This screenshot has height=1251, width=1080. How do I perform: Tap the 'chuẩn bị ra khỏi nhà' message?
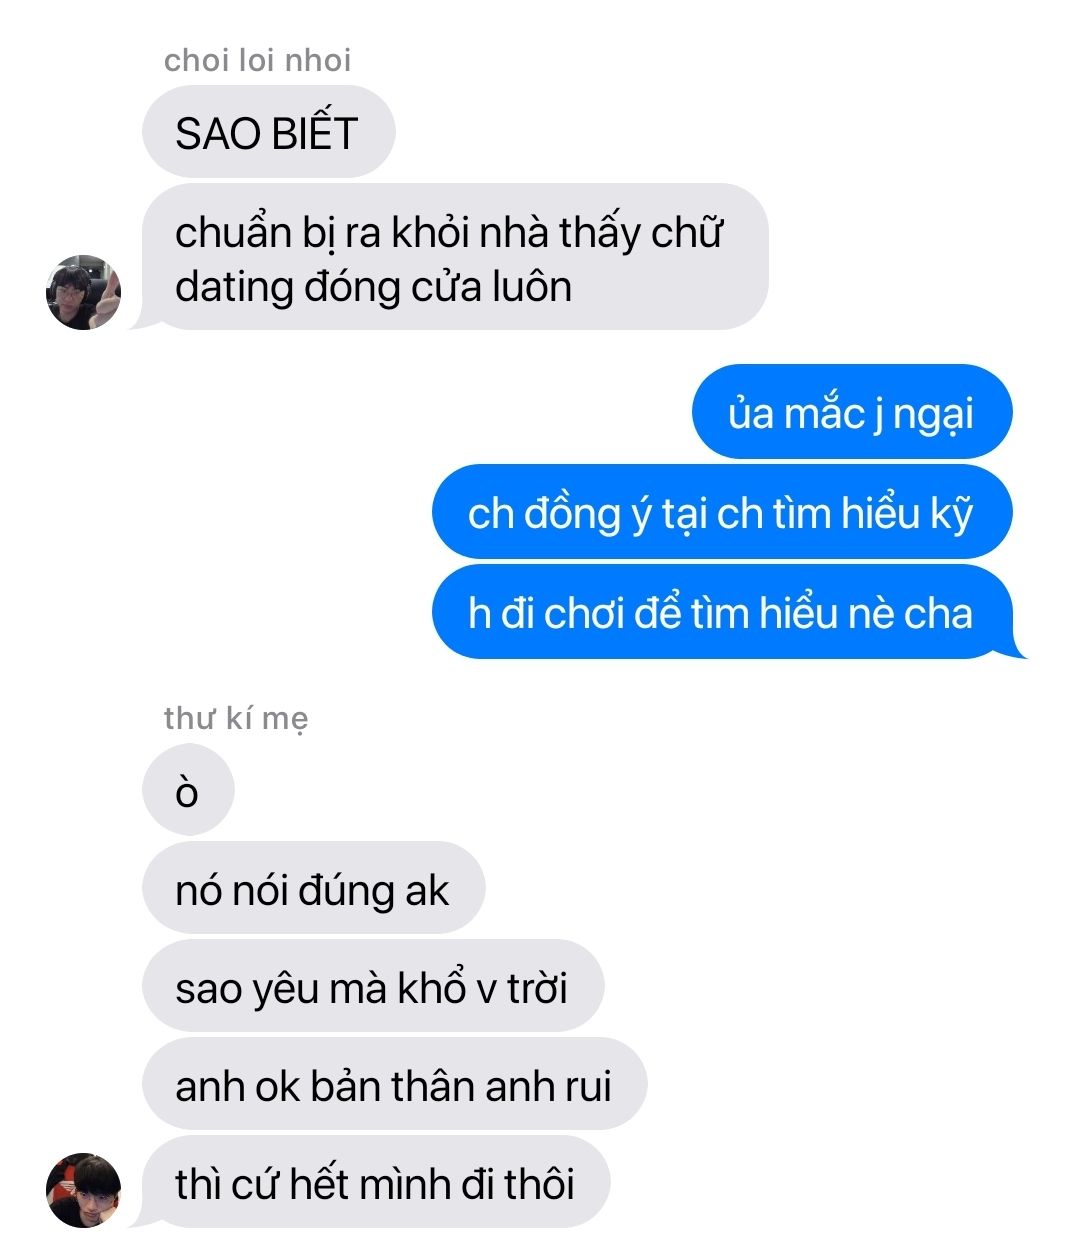click(x=455, y=258)
